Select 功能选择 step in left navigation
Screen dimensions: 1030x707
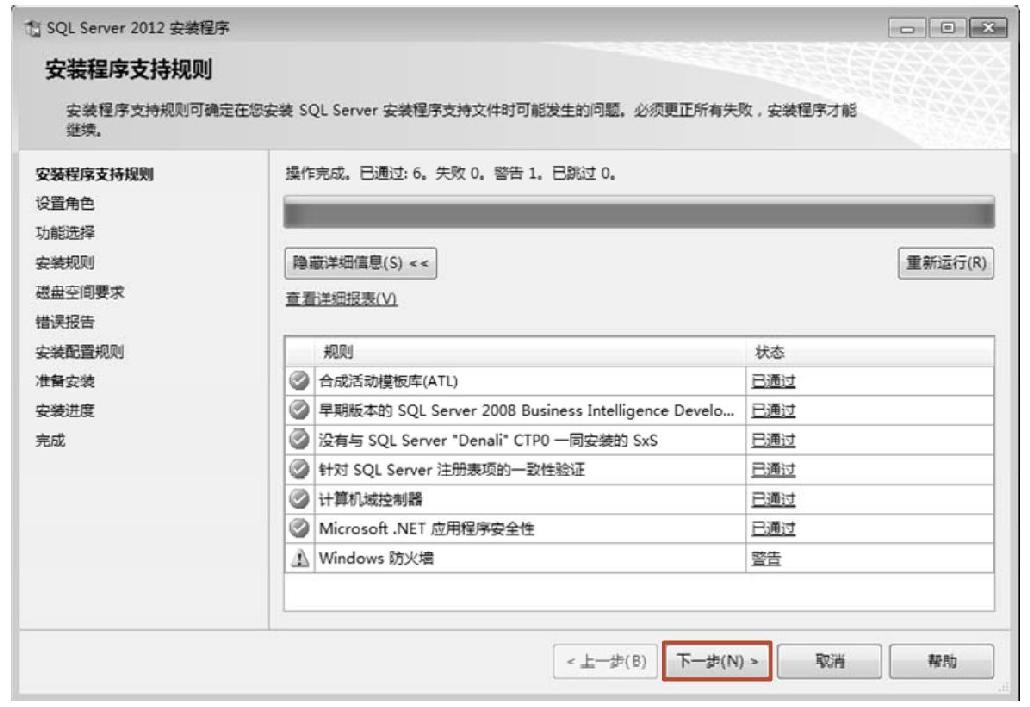65,233
